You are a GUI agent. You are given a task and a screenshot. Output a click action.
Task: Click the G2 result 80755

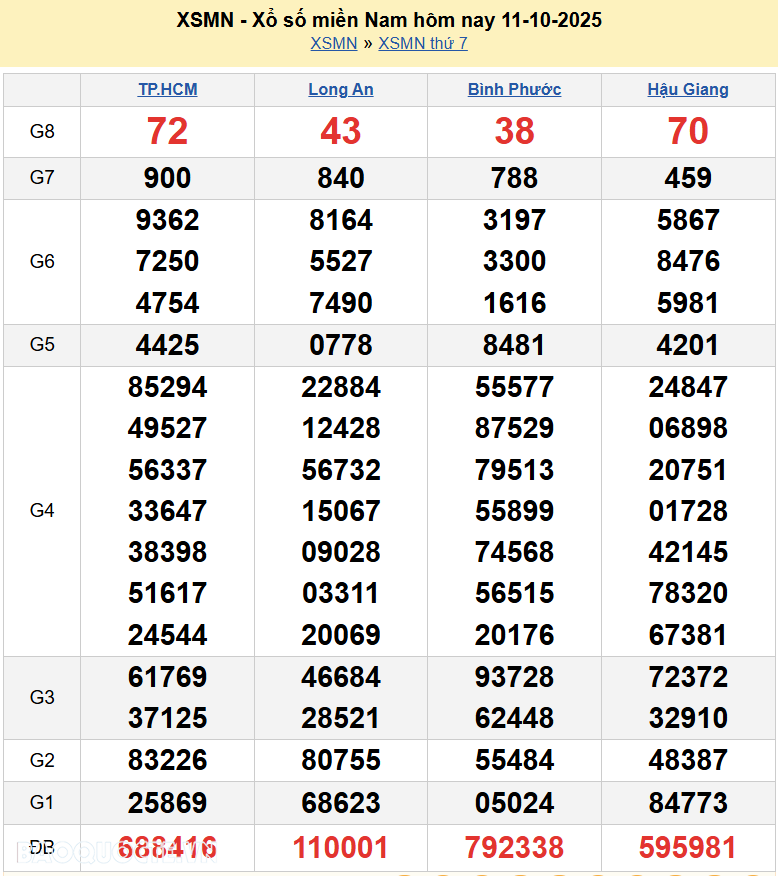pyautogui.click(x=340, y=760)
